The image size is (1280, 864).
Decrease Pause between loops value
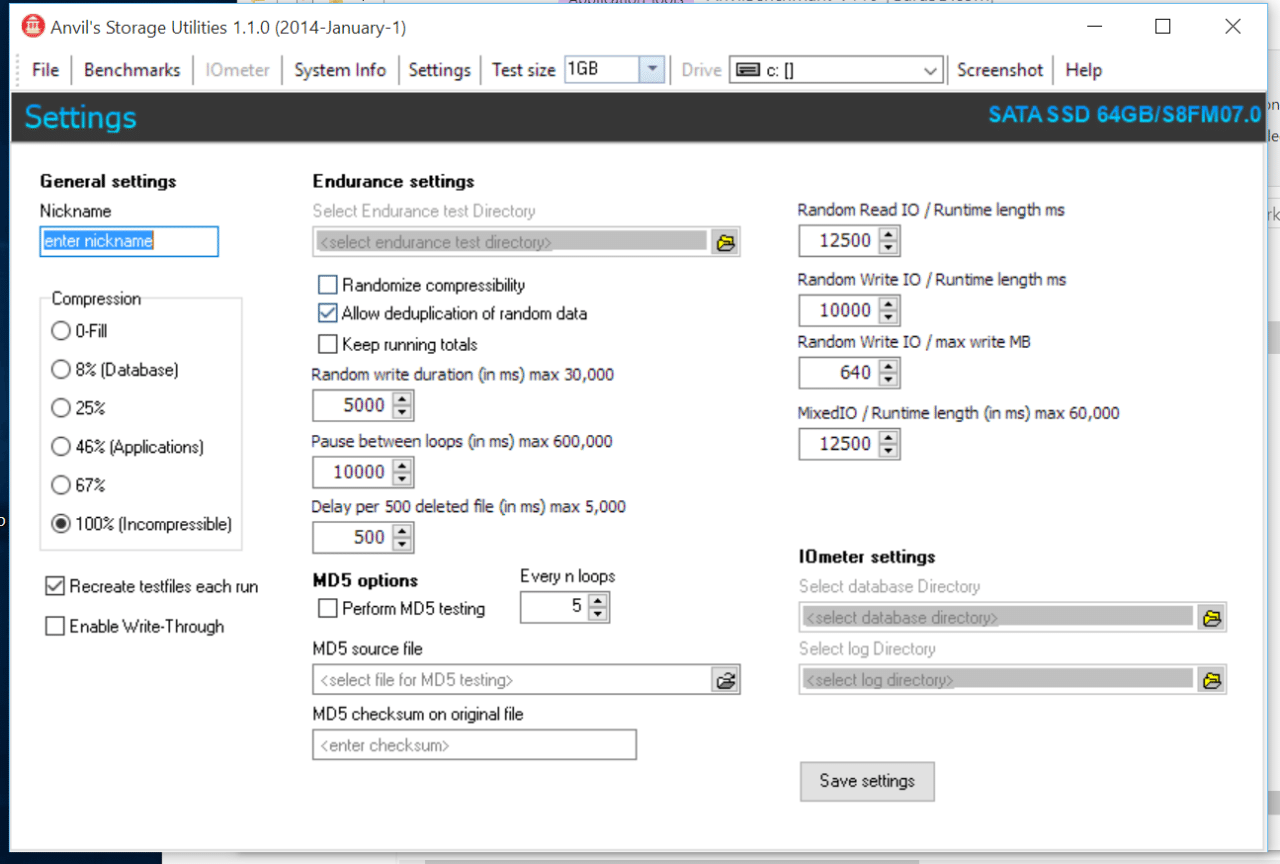(402, 478)
